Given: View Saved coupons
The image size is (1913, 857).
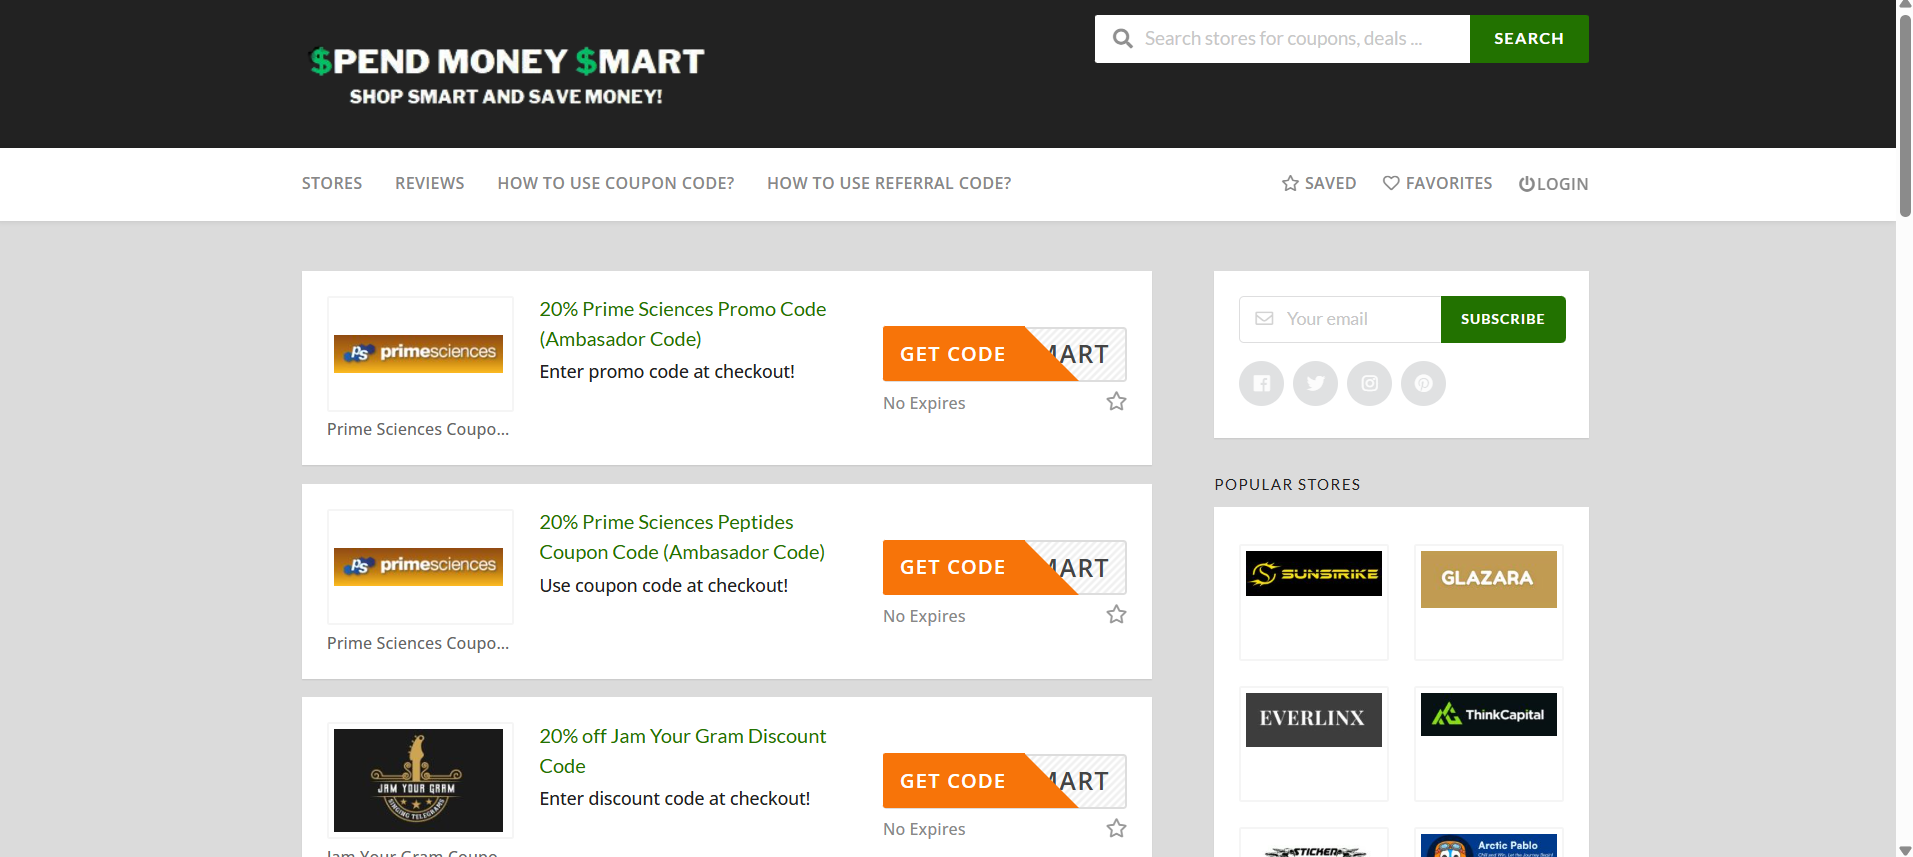Looking at the screenshot, I should [1319, 184].
